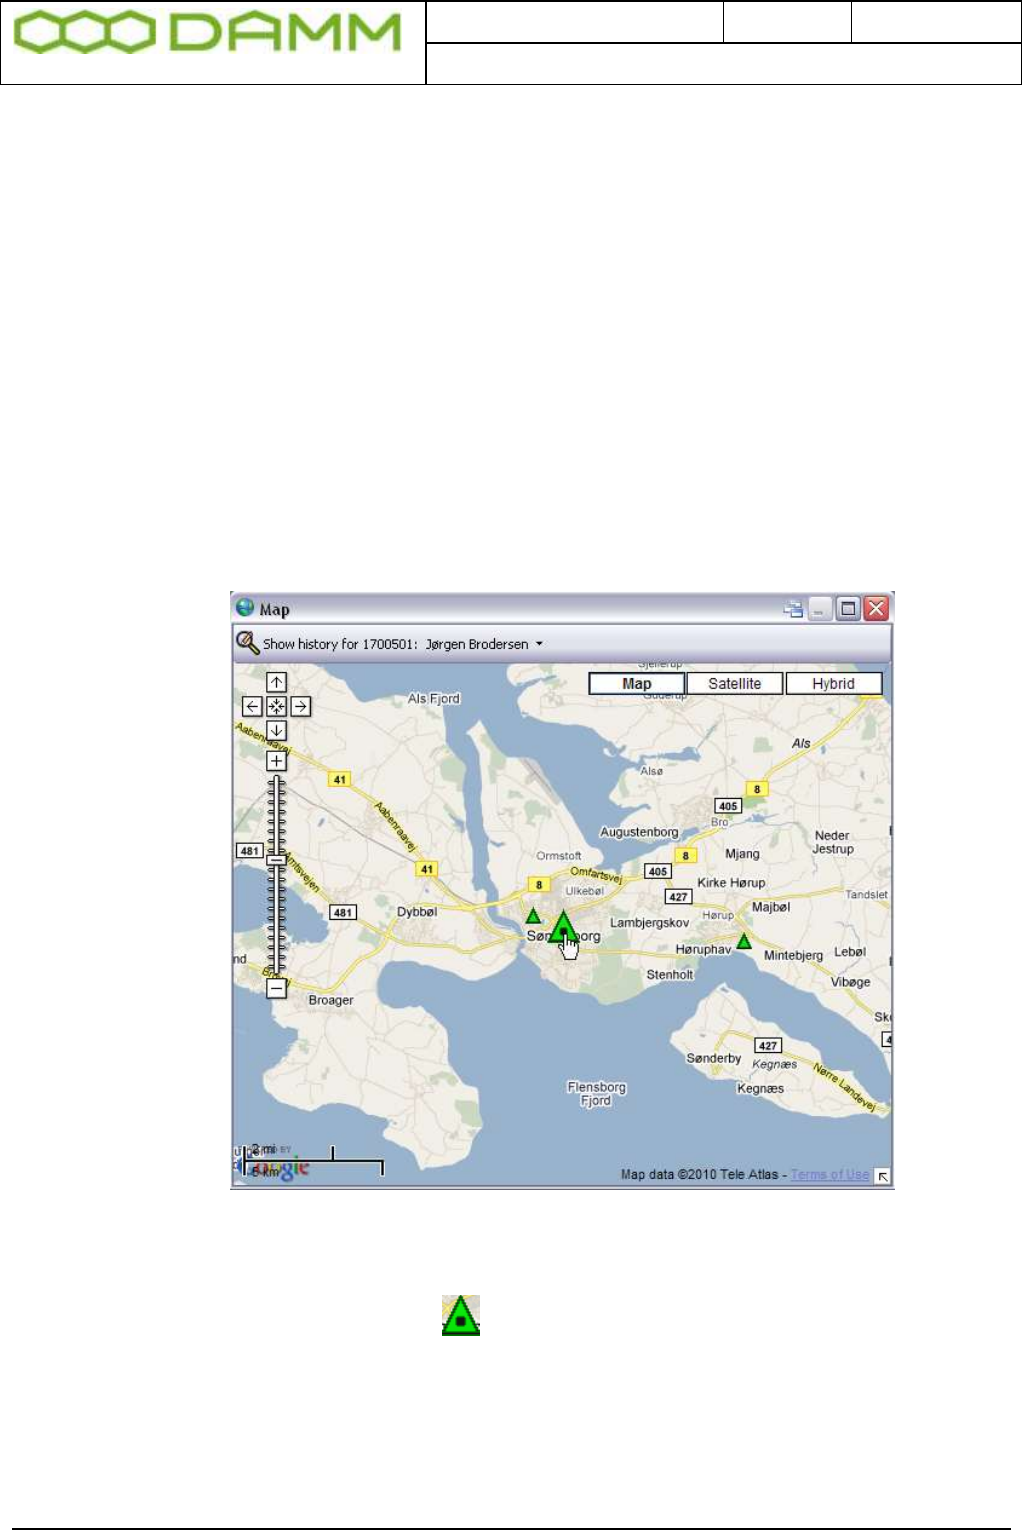Click the zoom slider handle
The width and height of the screenshot is (1022, 1530).
point(276,859)
